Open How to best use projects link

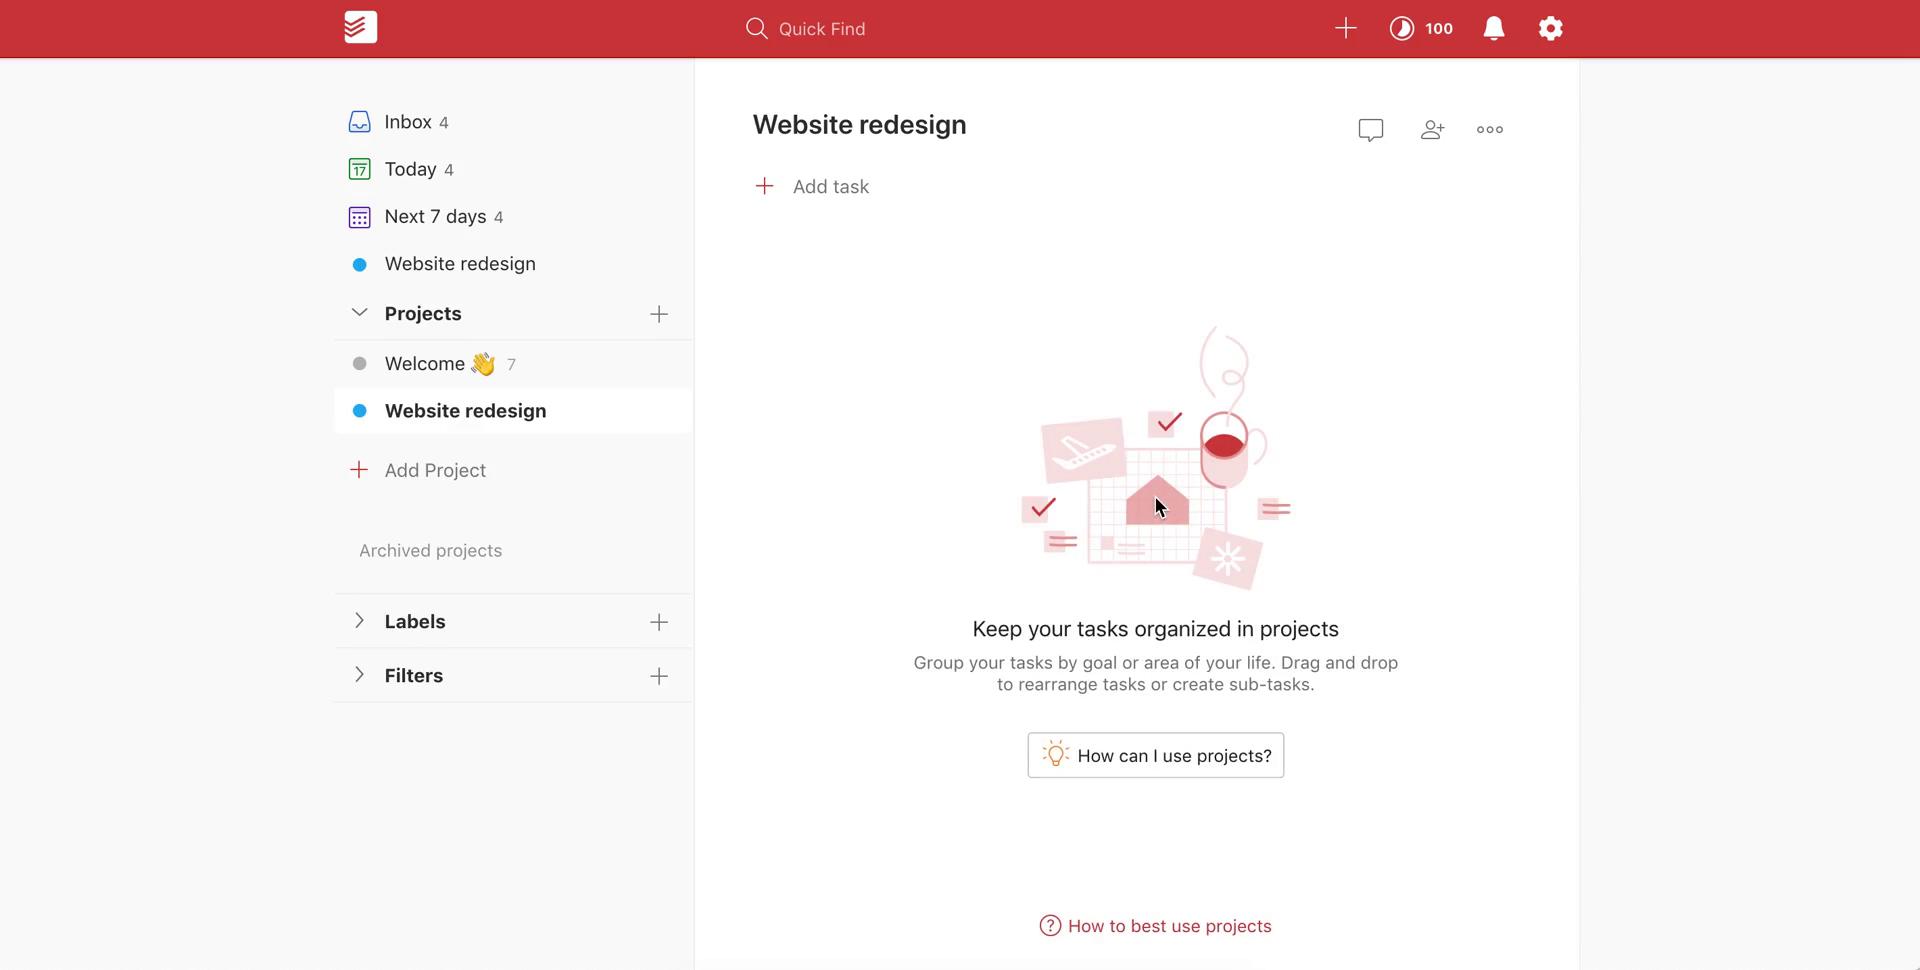click(x=1169, y=926)
